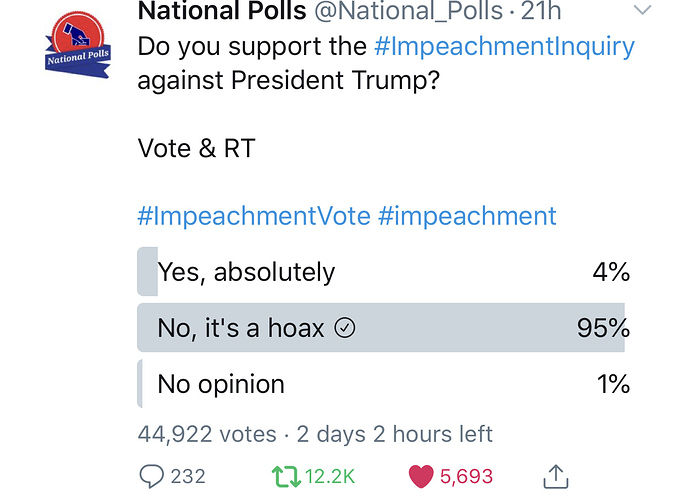View the 12.2K retweets count
683x499 pixels.
330,476
